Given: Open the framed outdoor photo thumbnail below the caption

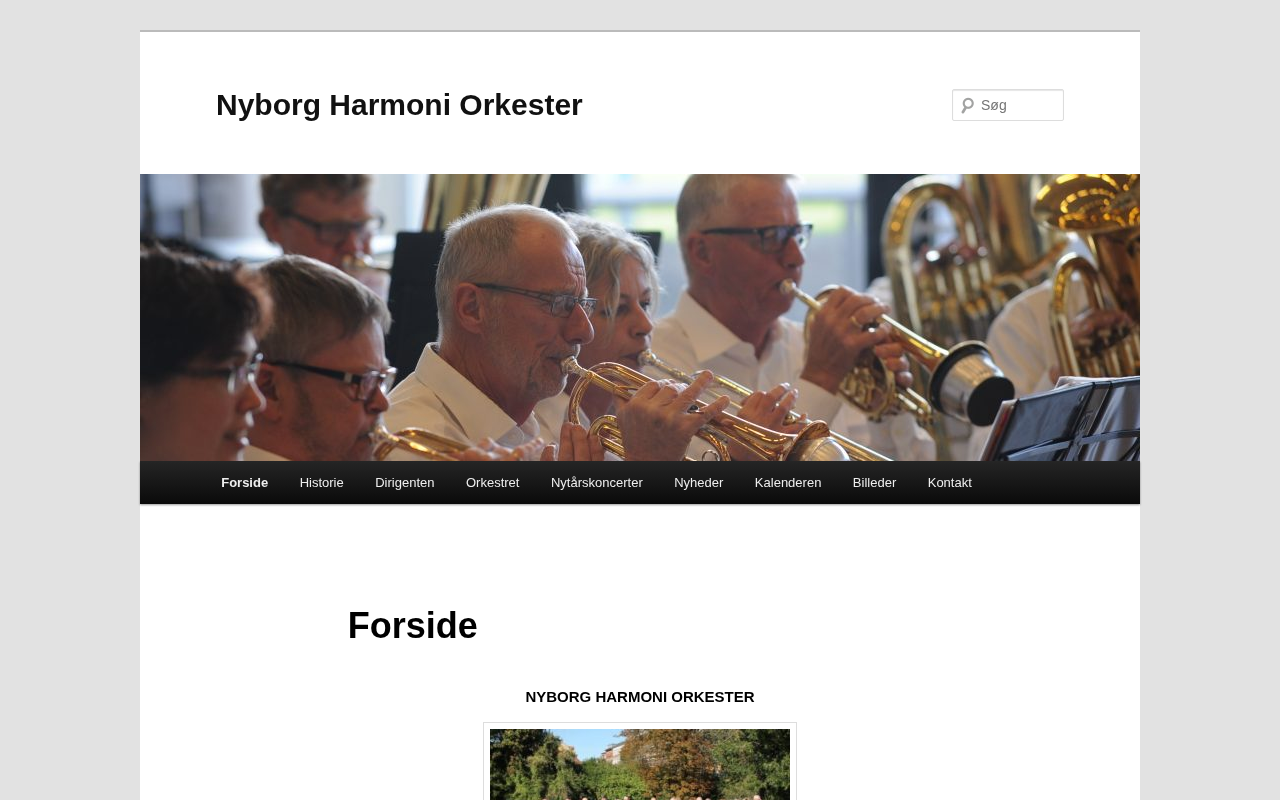Looking at the screenshot, I should point(640,764).
